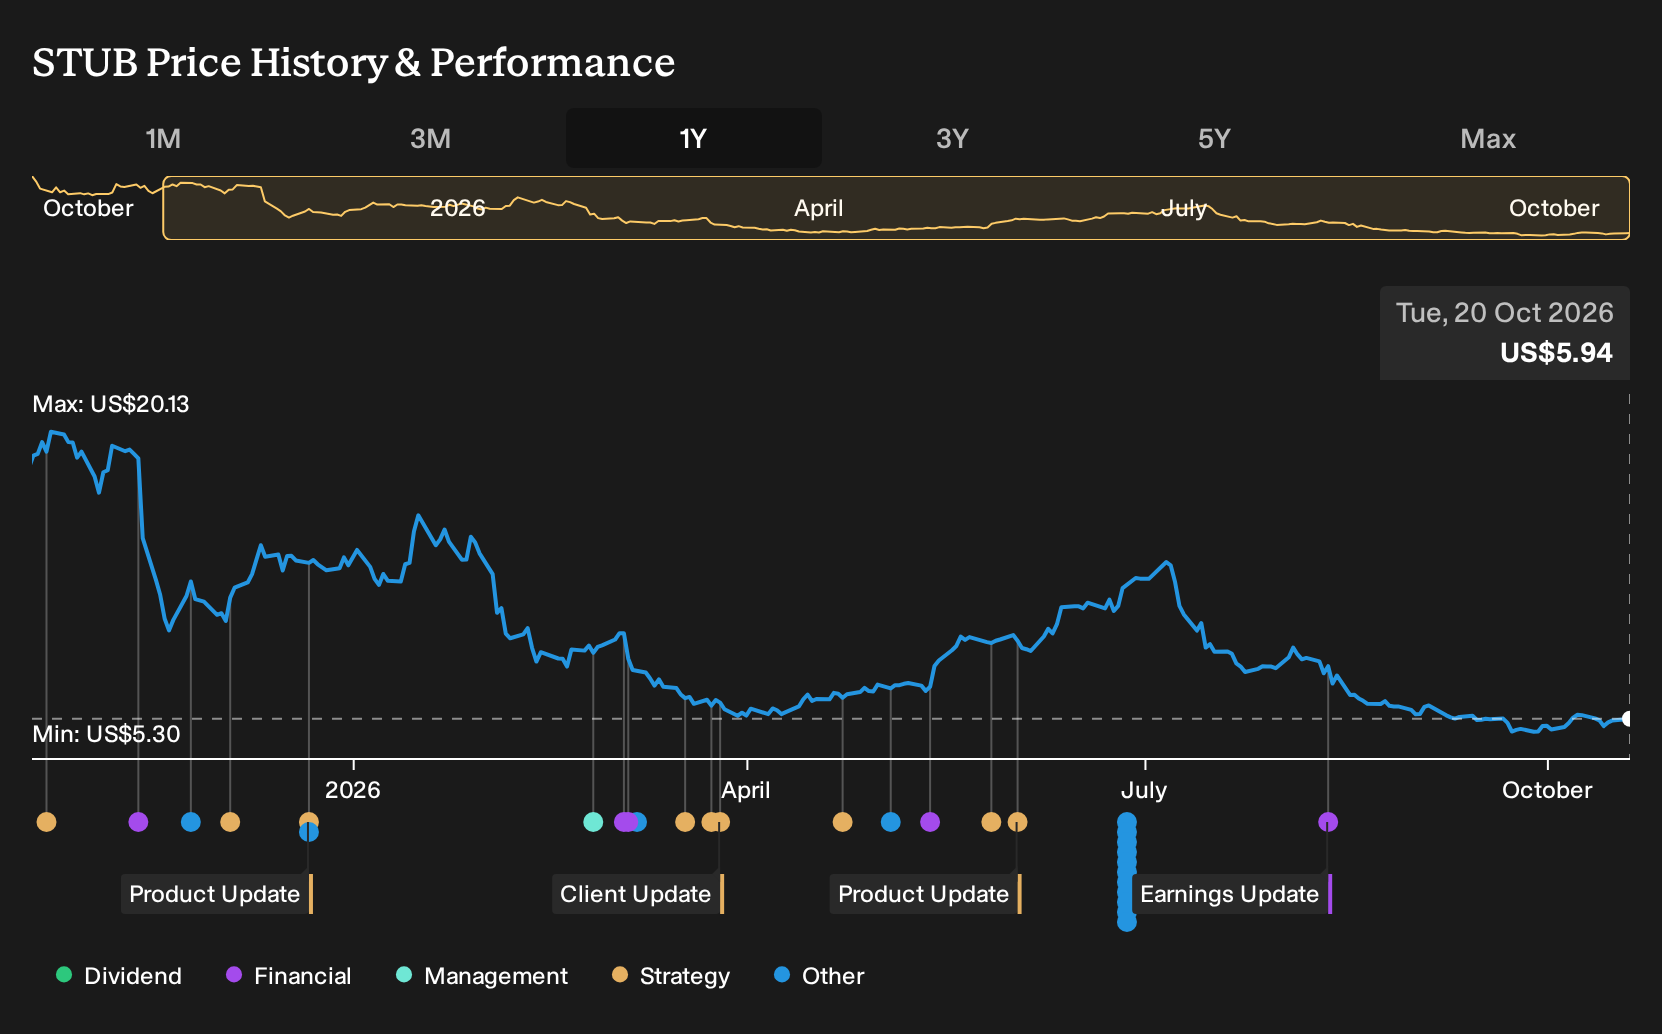Screen dimensions: 1662x1034
Task: Select the 1Y time range tab
Action: pos(693,138)
